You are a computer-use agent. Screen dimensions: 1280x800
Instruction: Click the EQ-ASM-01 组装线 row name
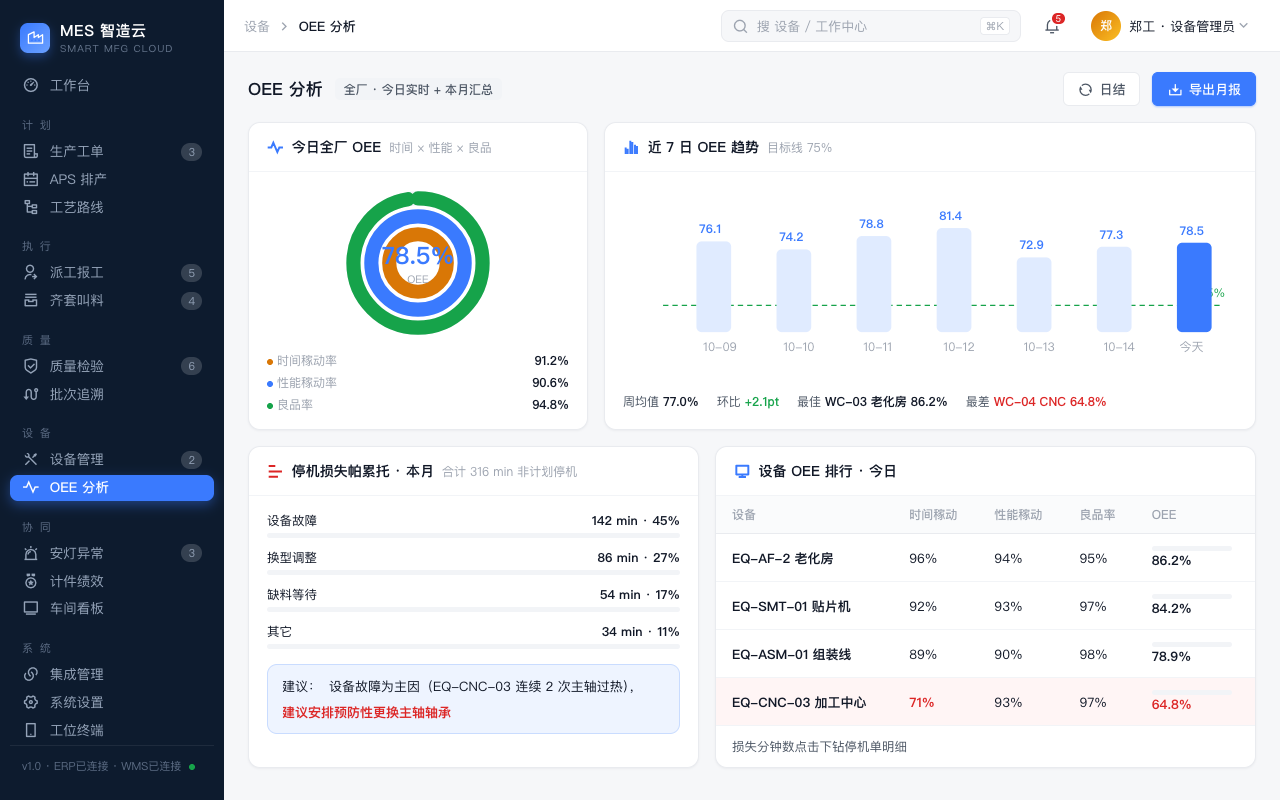[791, 654]
